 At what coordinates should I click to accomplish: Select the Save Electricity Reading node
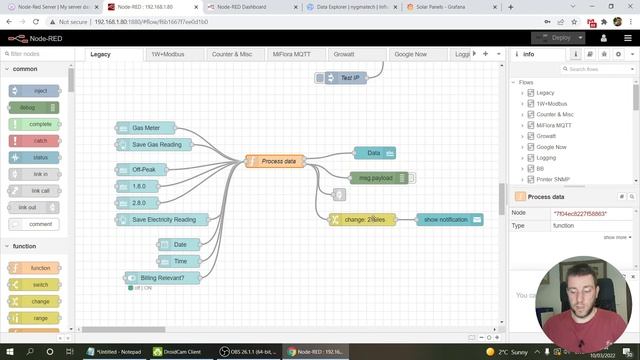pyautogui.click(x=162, y=220)
